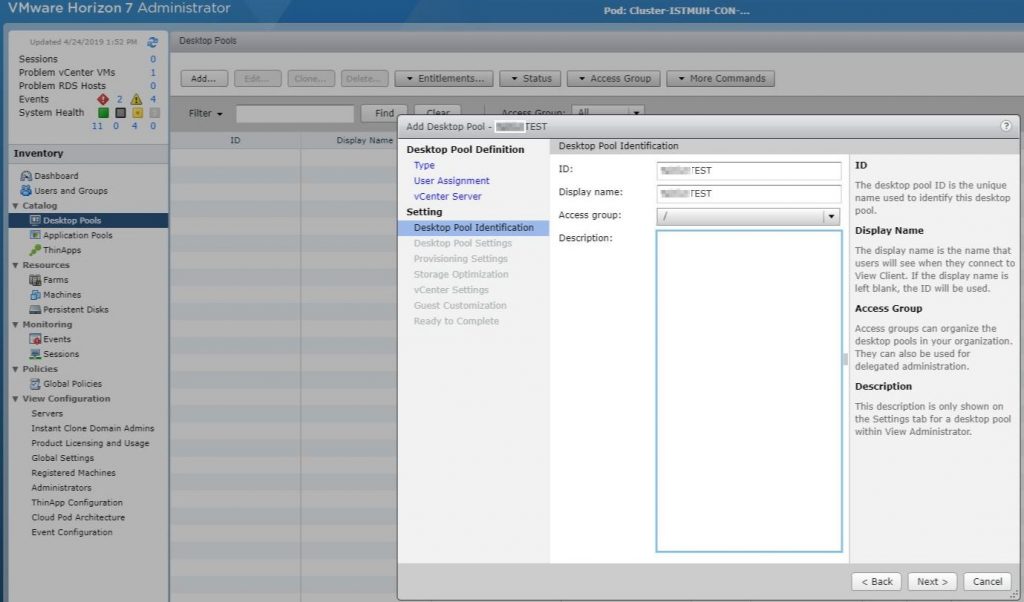The width and height of the screenshot is (1024, 602).
Task: Open Product Licensing and Usage
Action: point(90,443)
